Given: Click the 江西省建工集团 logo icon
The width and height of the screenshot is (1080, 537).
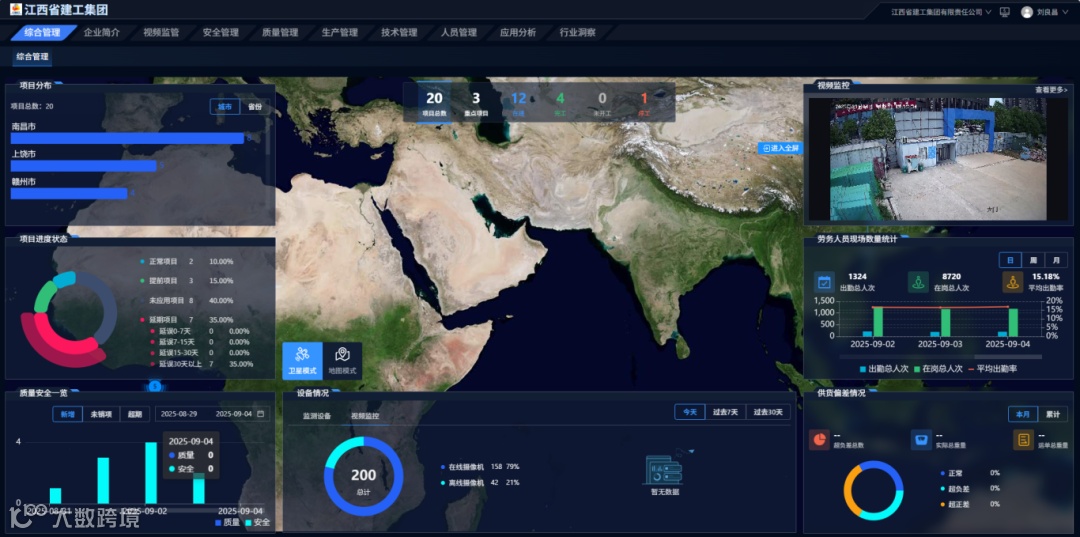Looking at the screenshot, I should tap(15, 10).
